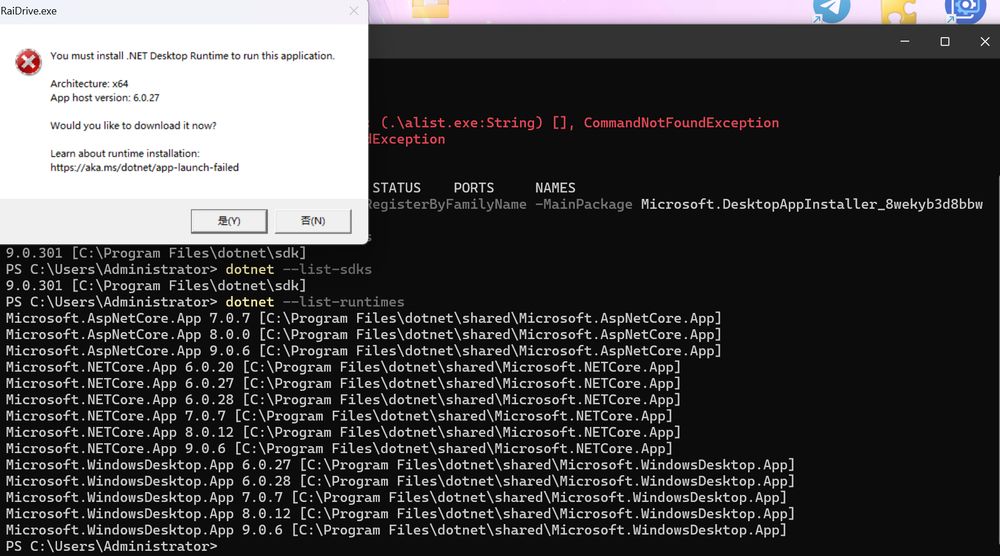Screen dimensions: 1000x556
Task: Click the Microsoft.NETCore.App 6.0.28 line
Action: [343, 400]
